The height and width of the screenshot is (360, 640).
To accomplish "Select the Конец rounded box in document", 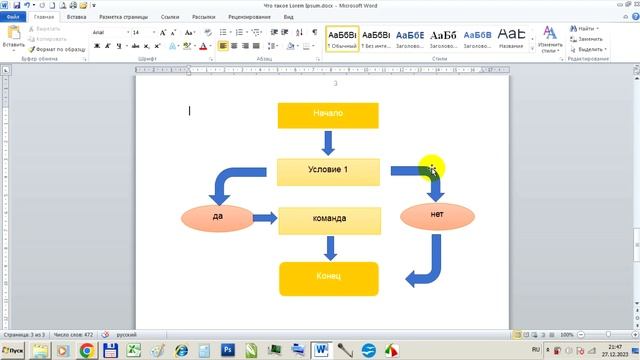I will point(329,279).
